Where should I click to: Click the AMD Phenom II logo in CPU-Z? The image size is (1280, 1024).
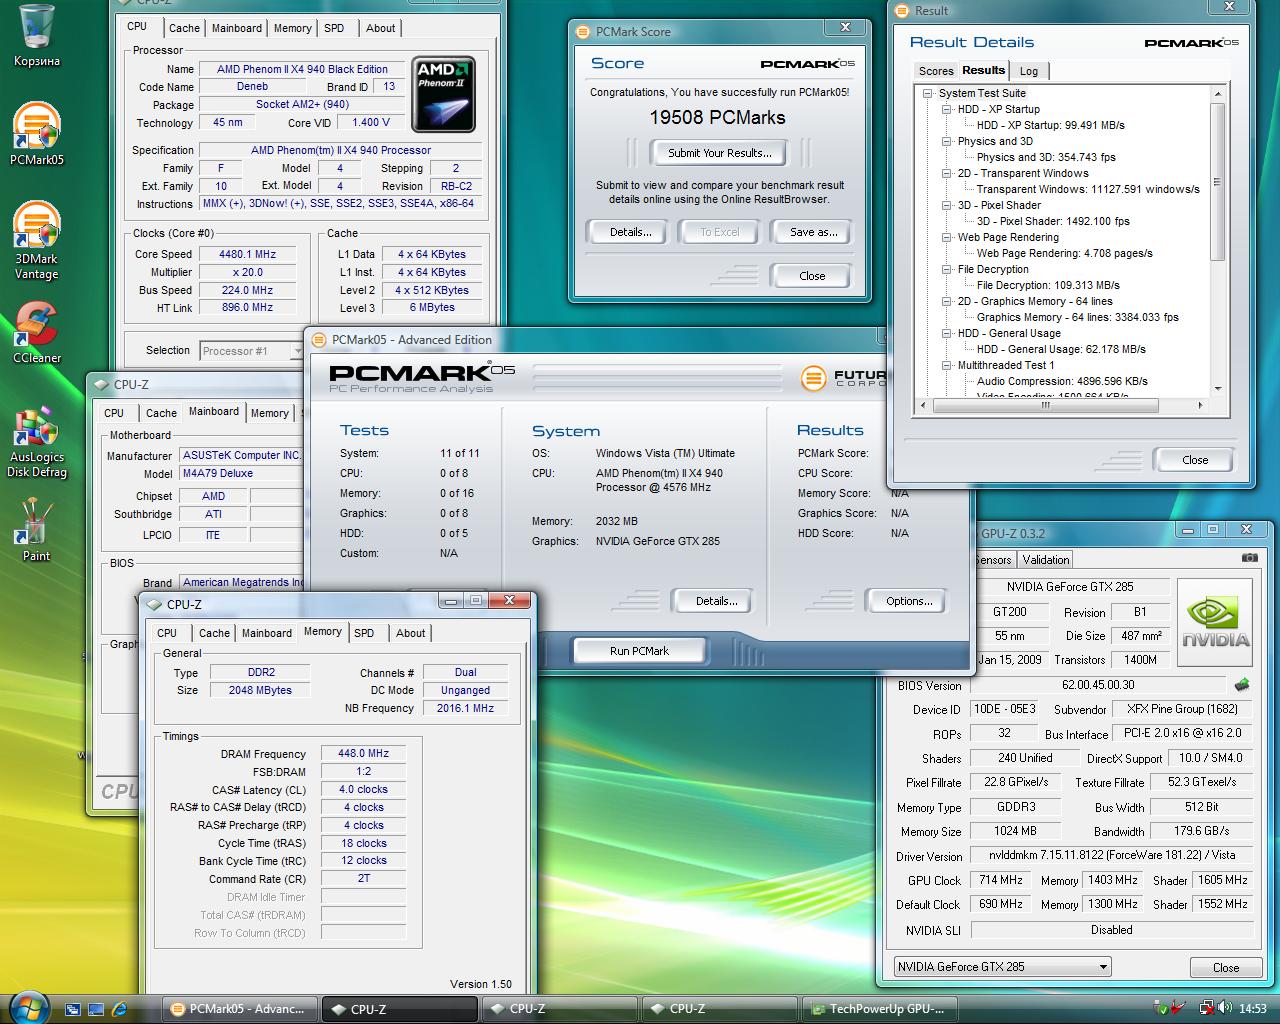[442, 93]
